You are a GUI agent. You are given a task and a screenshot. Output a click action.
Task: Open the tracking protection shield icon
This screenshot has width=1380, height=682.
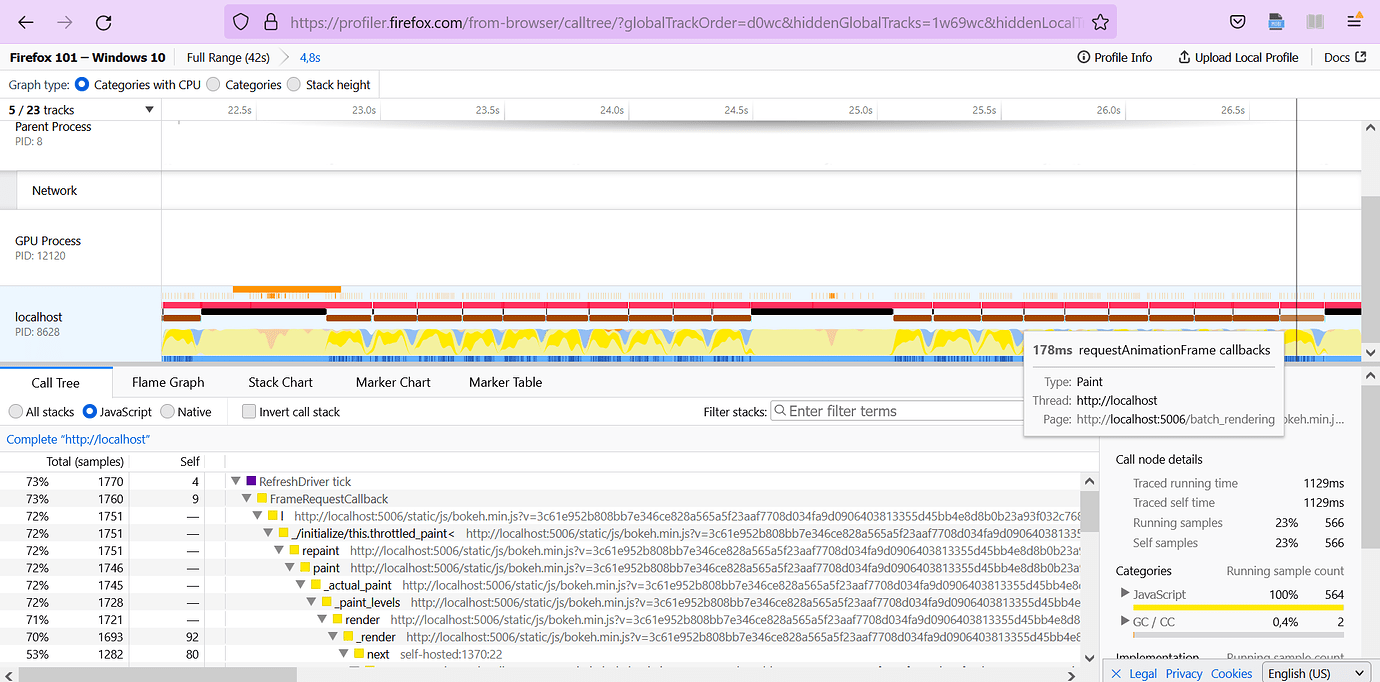point(240,22)
